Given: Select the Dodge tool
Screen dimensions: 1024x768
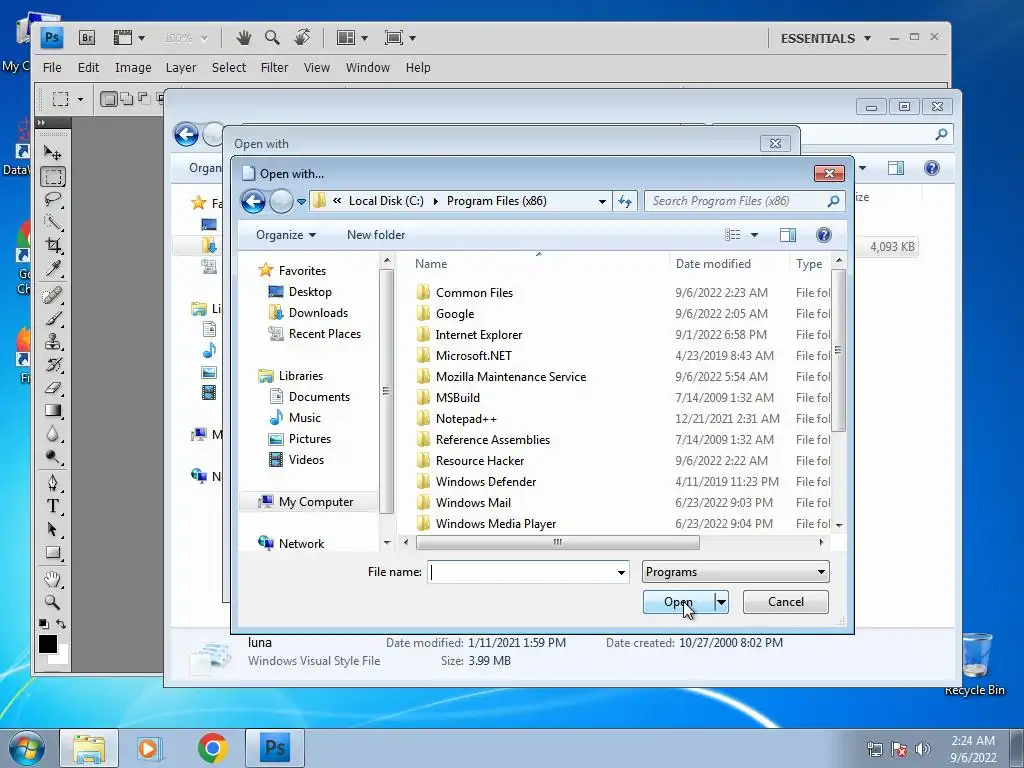Looking at the screenshot, I should 52,457.
